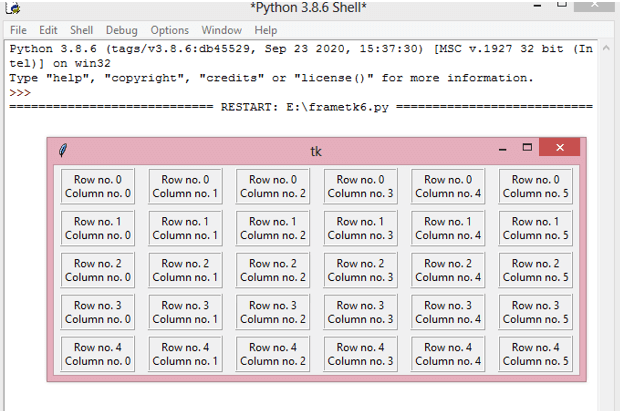The width and height of the screenshot is (620, 411).
Task: Minimize the tk window
Action: point(503,149)
